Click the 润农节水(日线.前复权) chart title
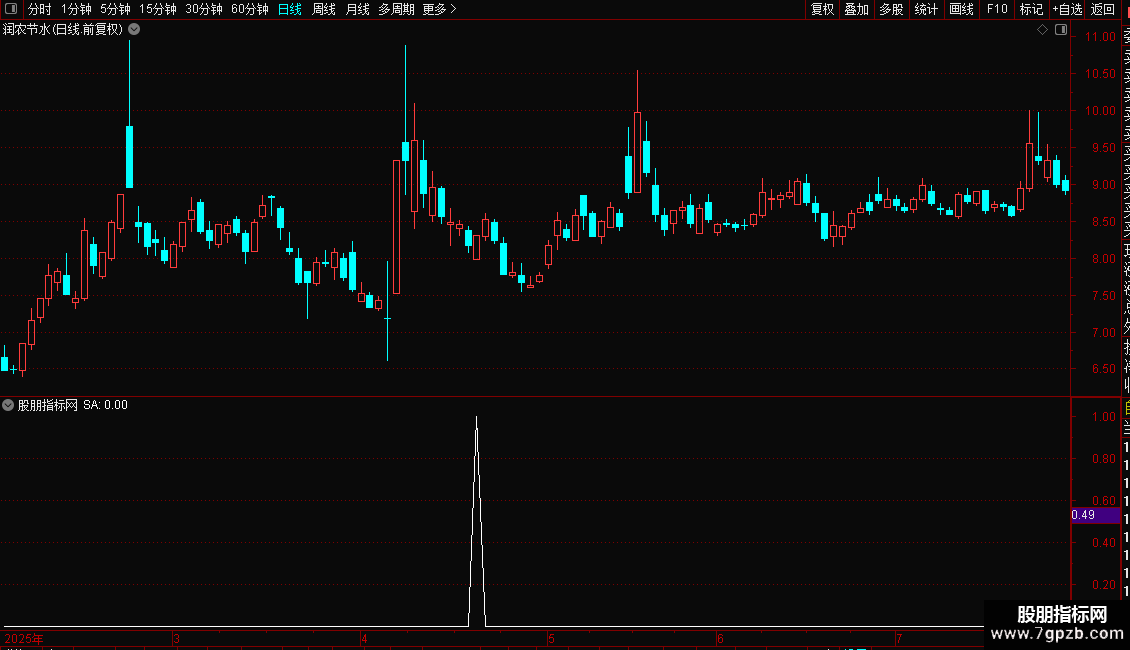This screenshot has width=1130, height=650. (x=63, y=30)
